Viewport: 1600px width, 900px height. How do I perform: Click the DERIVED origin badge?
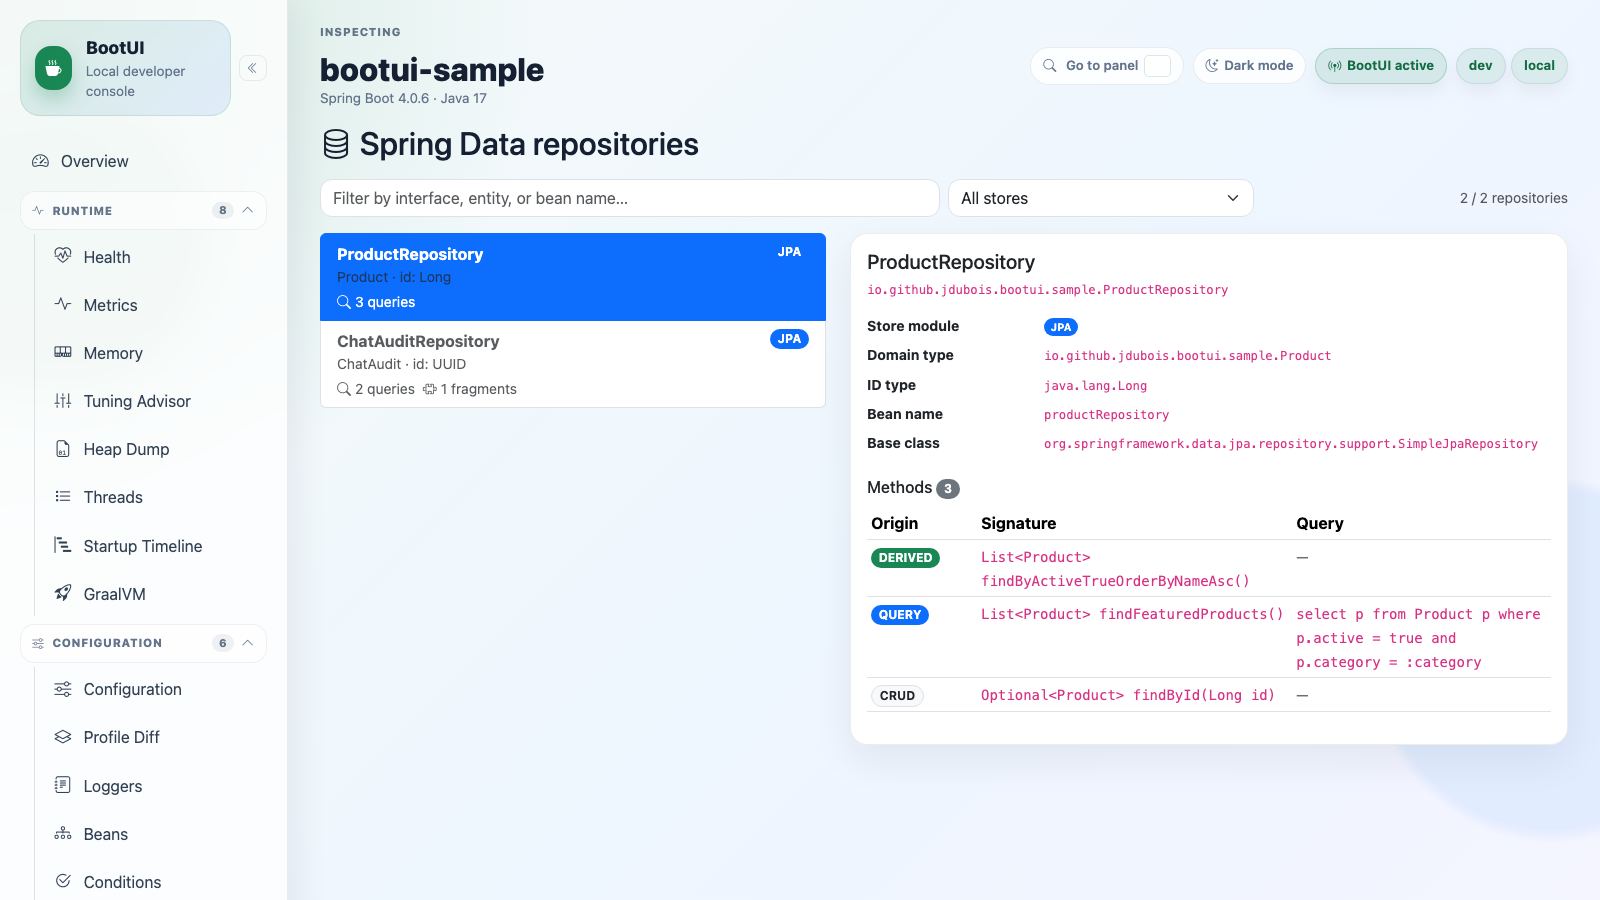point(905,558)
